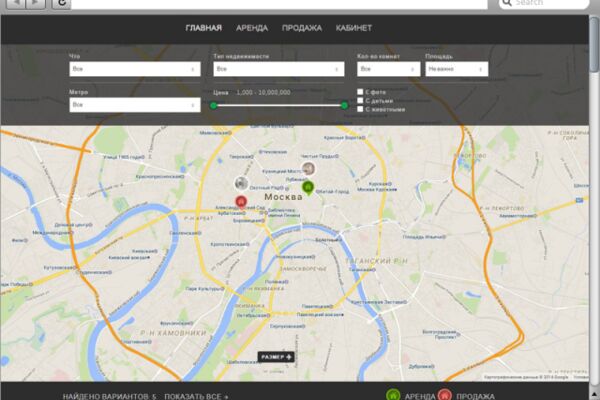
Task: Click the Р-Н ЛЕФОРТОВО district label
Action: 502,208
